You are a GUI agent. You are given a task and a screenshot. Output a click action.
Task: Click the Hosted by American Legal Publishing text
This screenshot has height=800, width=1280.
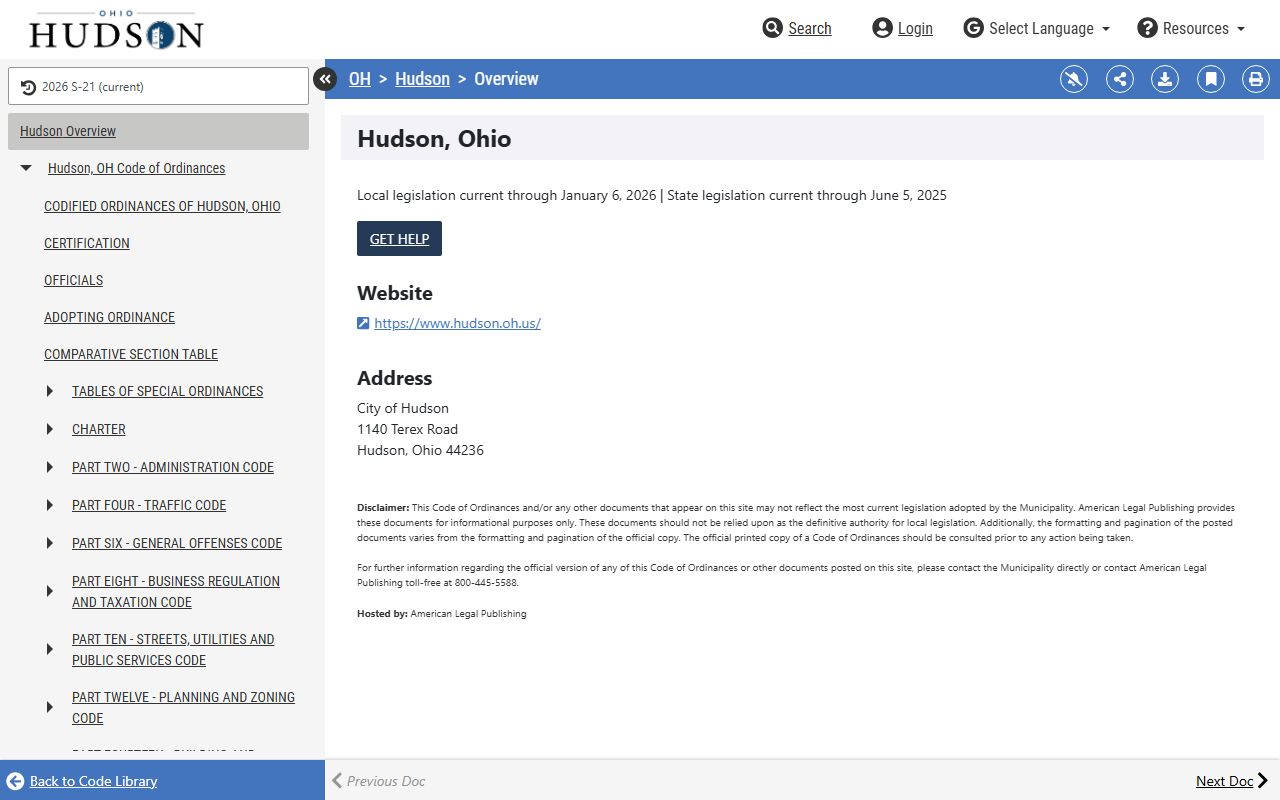pos(441,613)
